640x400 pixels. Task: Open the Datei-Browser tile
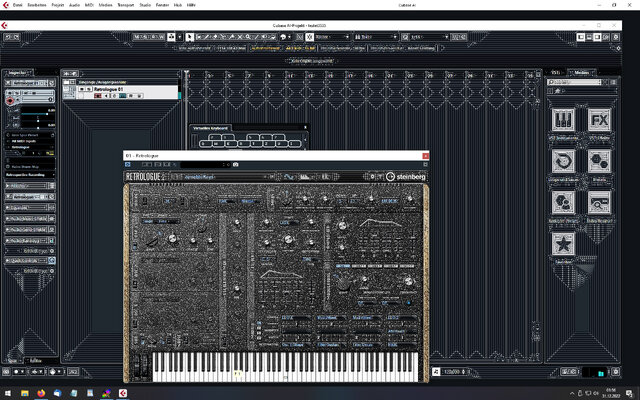pyautogui.click(x=599, y=202)
